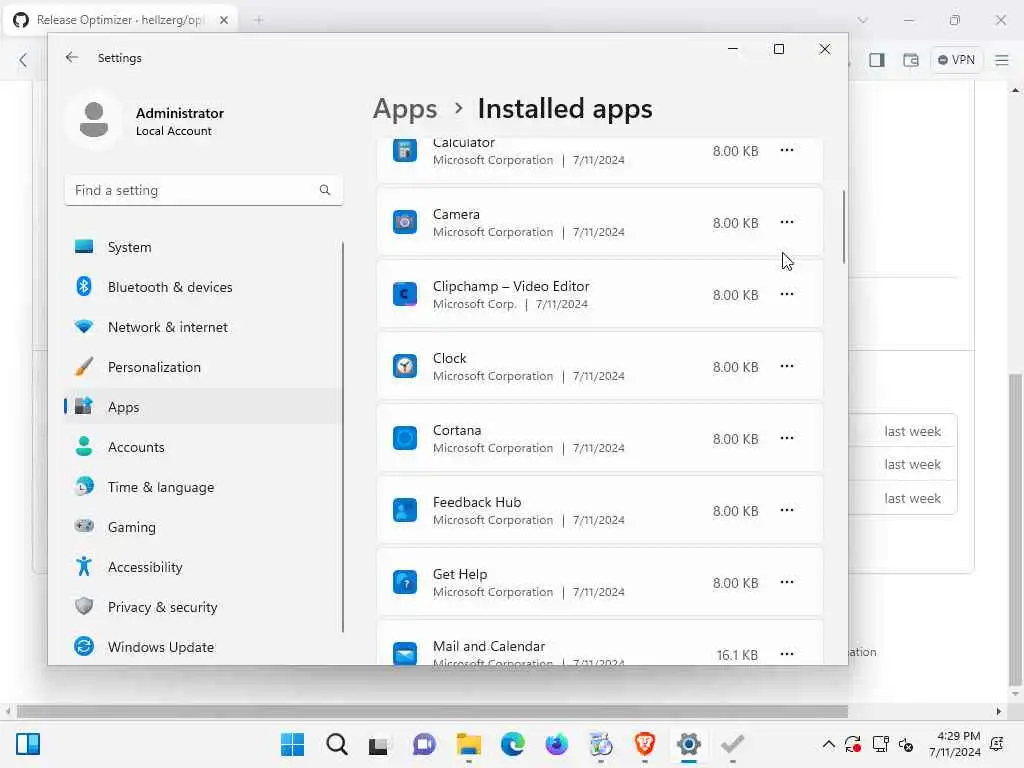The height and width of the screenshot is (768, 1024).
Task: Go to Gaming settings
Action: coord(203,527)
